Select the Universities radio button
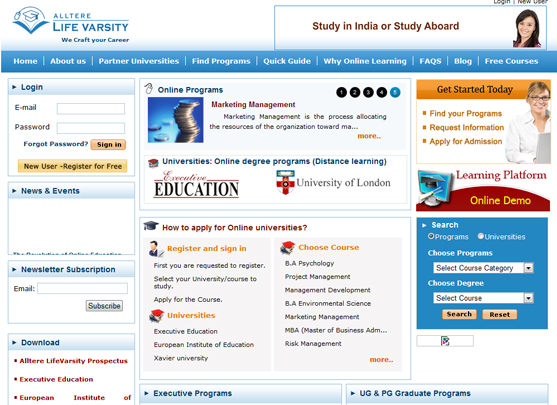This screenshot has height=405, width=557. (x=481, y=236)
